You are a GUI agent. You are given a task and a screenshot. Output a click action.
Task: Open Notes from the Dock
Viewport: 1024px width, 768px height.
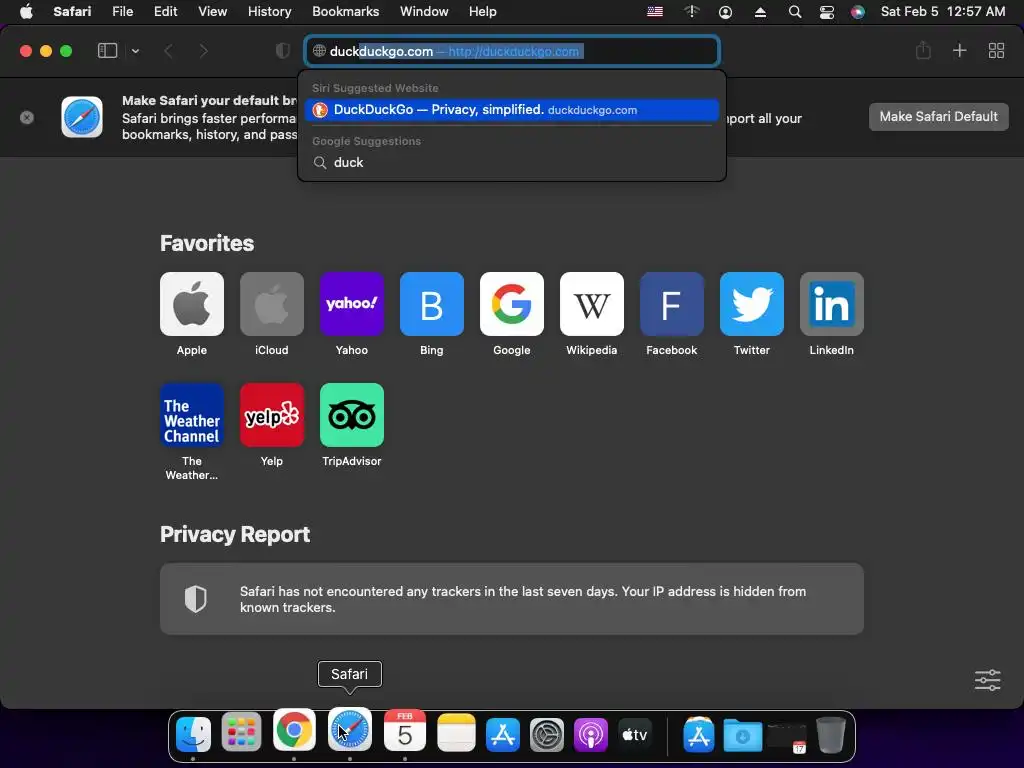click(456, 733)
